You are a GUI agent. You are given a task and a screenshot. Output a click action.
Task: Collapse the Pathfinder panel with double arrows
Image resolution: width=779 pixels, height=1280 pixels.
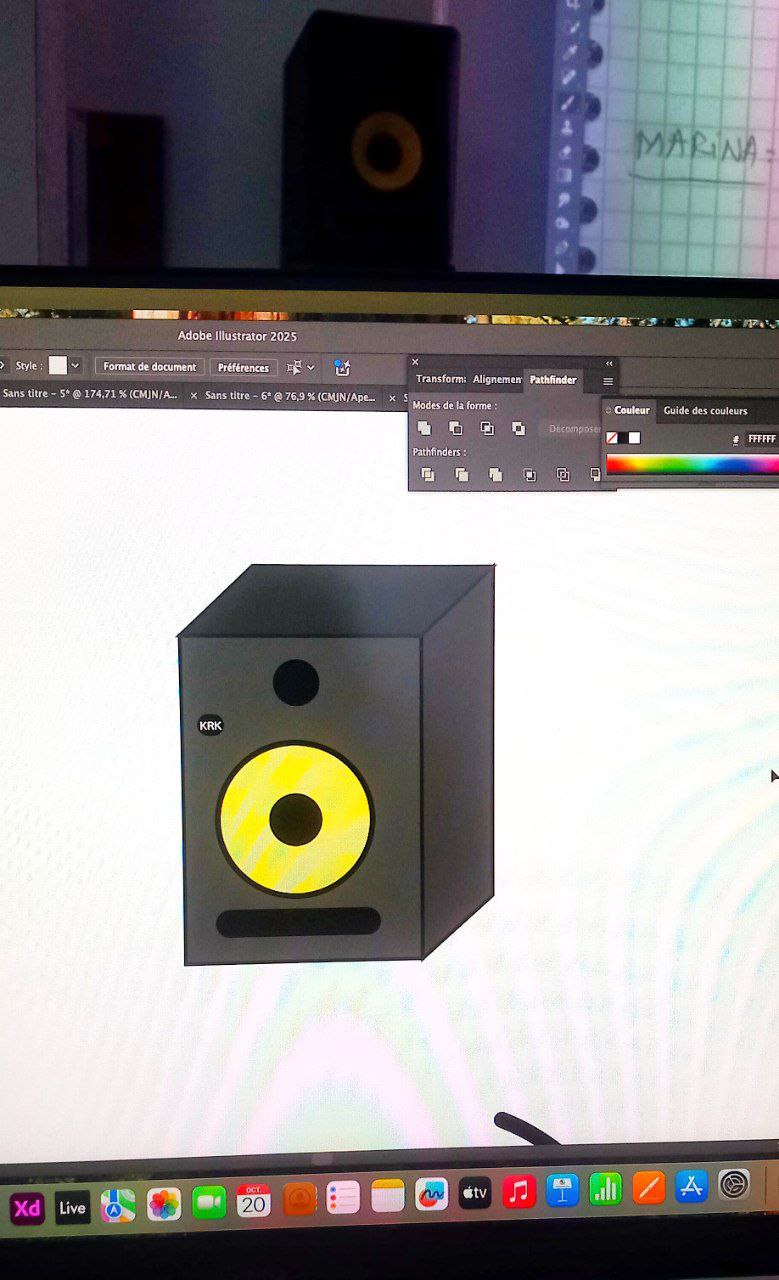coord(609,363)
